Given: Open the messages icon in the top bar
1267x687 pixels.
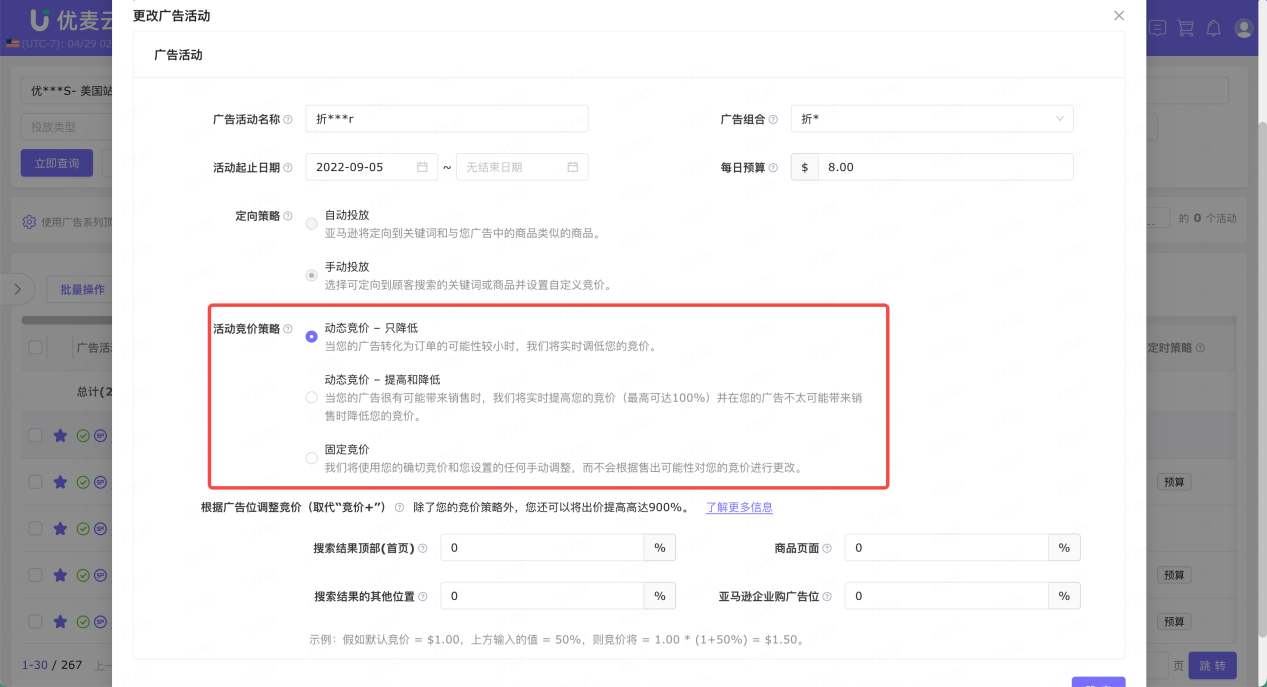Looking at the screenshot, I should tap(1157, 28).
